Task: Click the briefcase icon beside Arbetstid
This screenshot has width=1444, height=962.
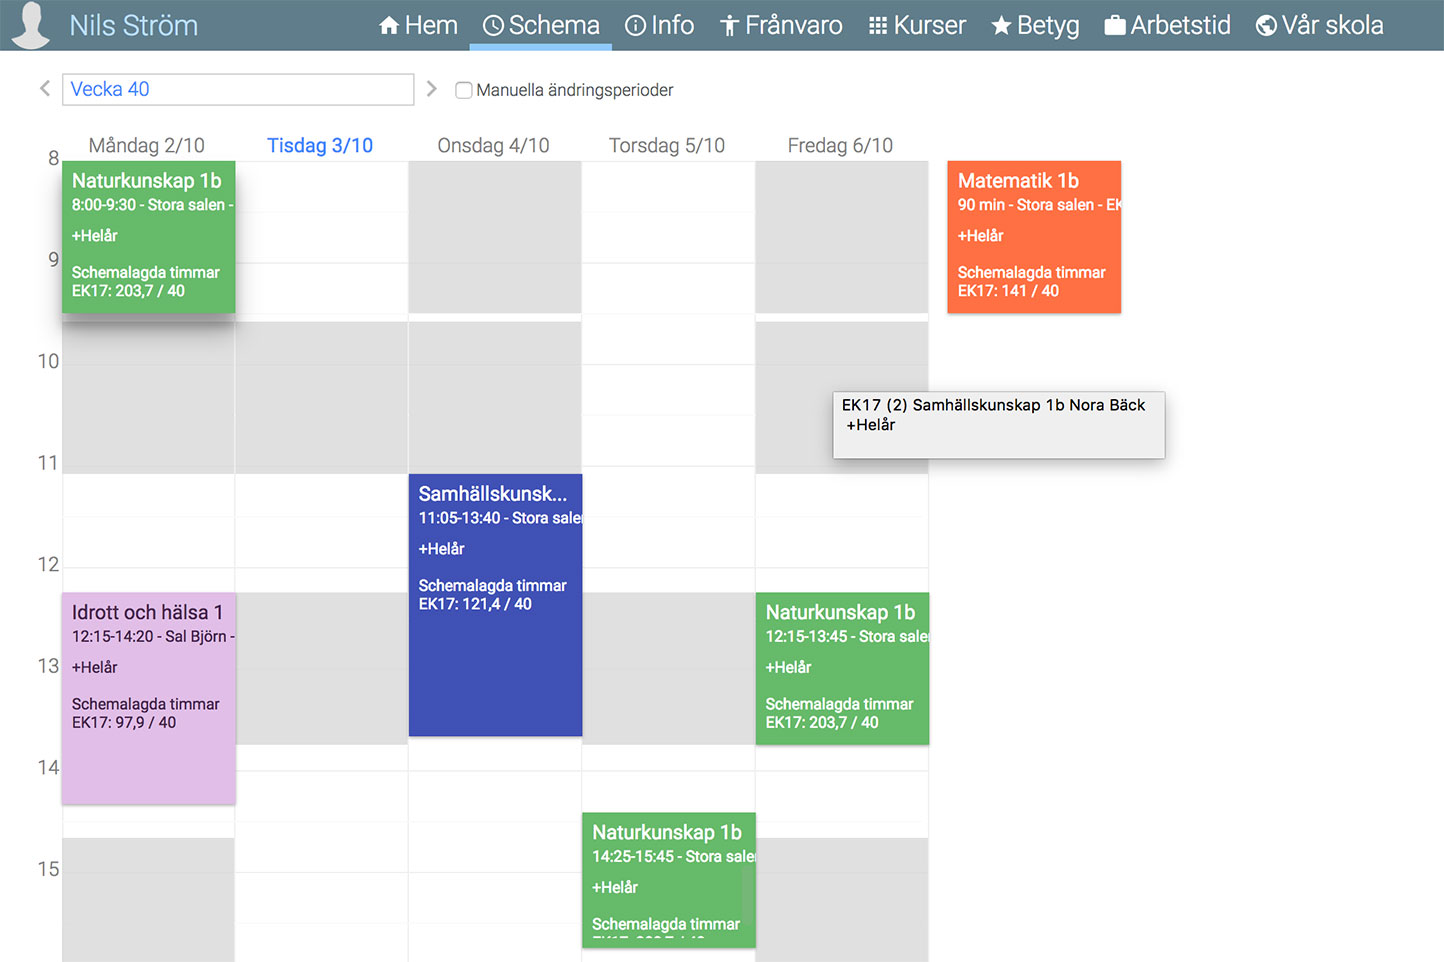Action: point(1115,25)
